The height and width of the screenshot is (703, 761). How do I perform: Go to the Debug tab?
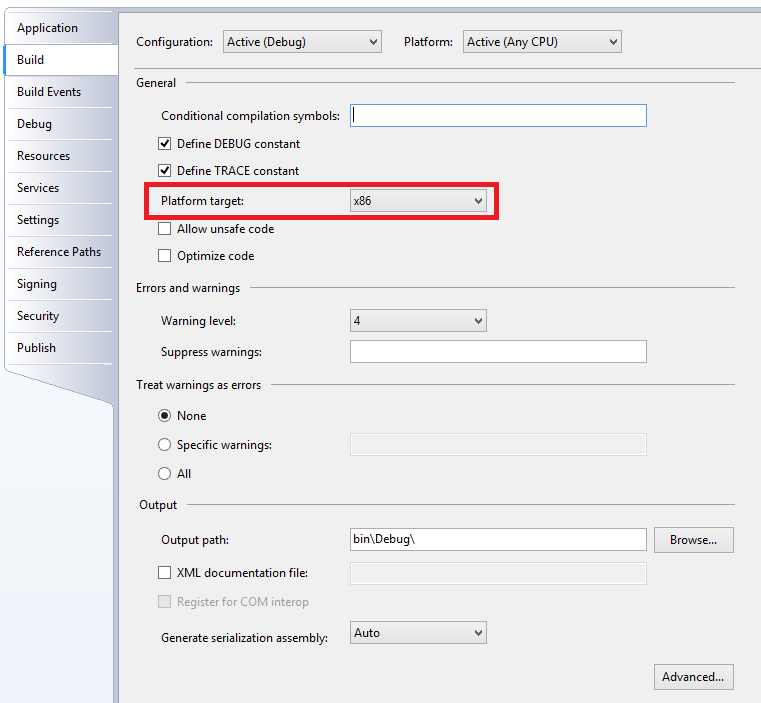pyautogui.click(x=34, y=124)
